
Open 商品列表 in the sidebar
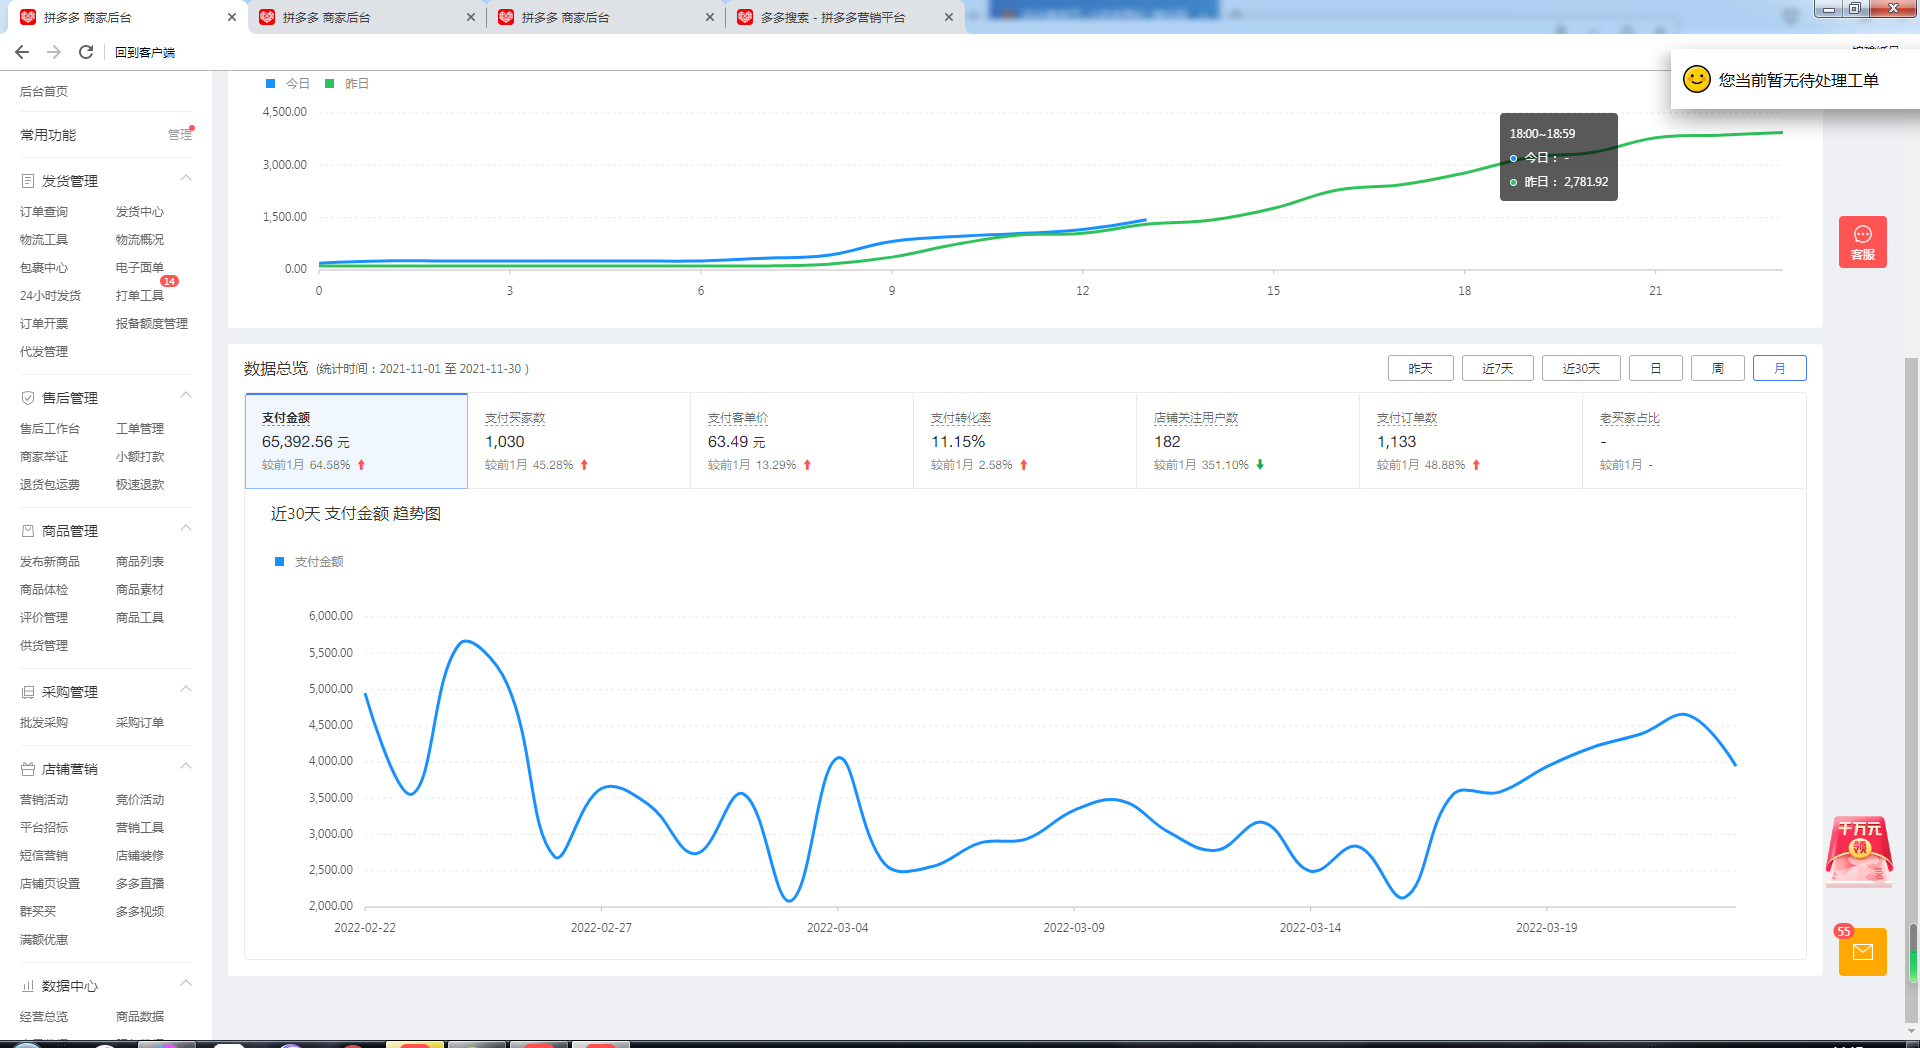[140, 562]
